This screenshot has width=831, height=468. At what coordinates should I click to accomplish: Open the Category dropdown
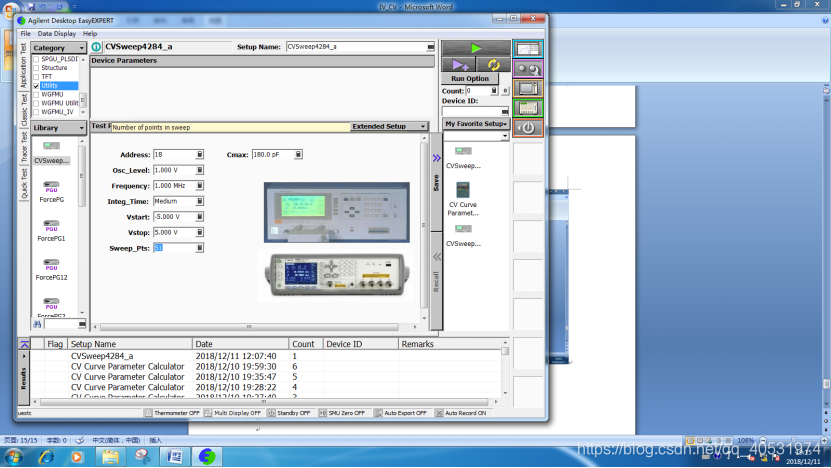tap(58, 48)
